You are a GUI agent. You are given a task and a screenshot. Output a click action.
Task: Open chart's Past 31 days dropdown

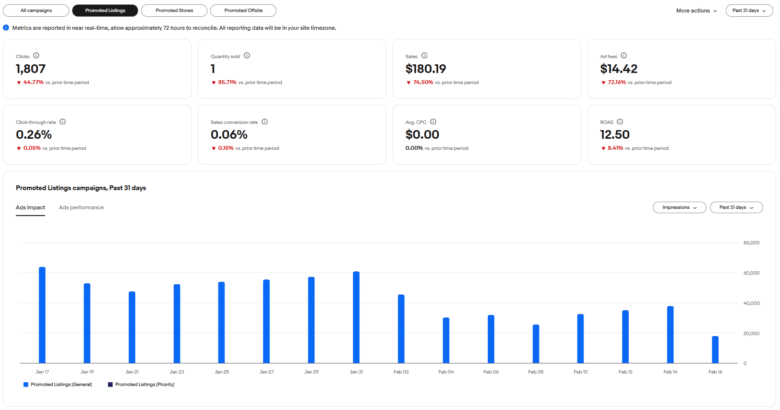(x=736, y=207)
